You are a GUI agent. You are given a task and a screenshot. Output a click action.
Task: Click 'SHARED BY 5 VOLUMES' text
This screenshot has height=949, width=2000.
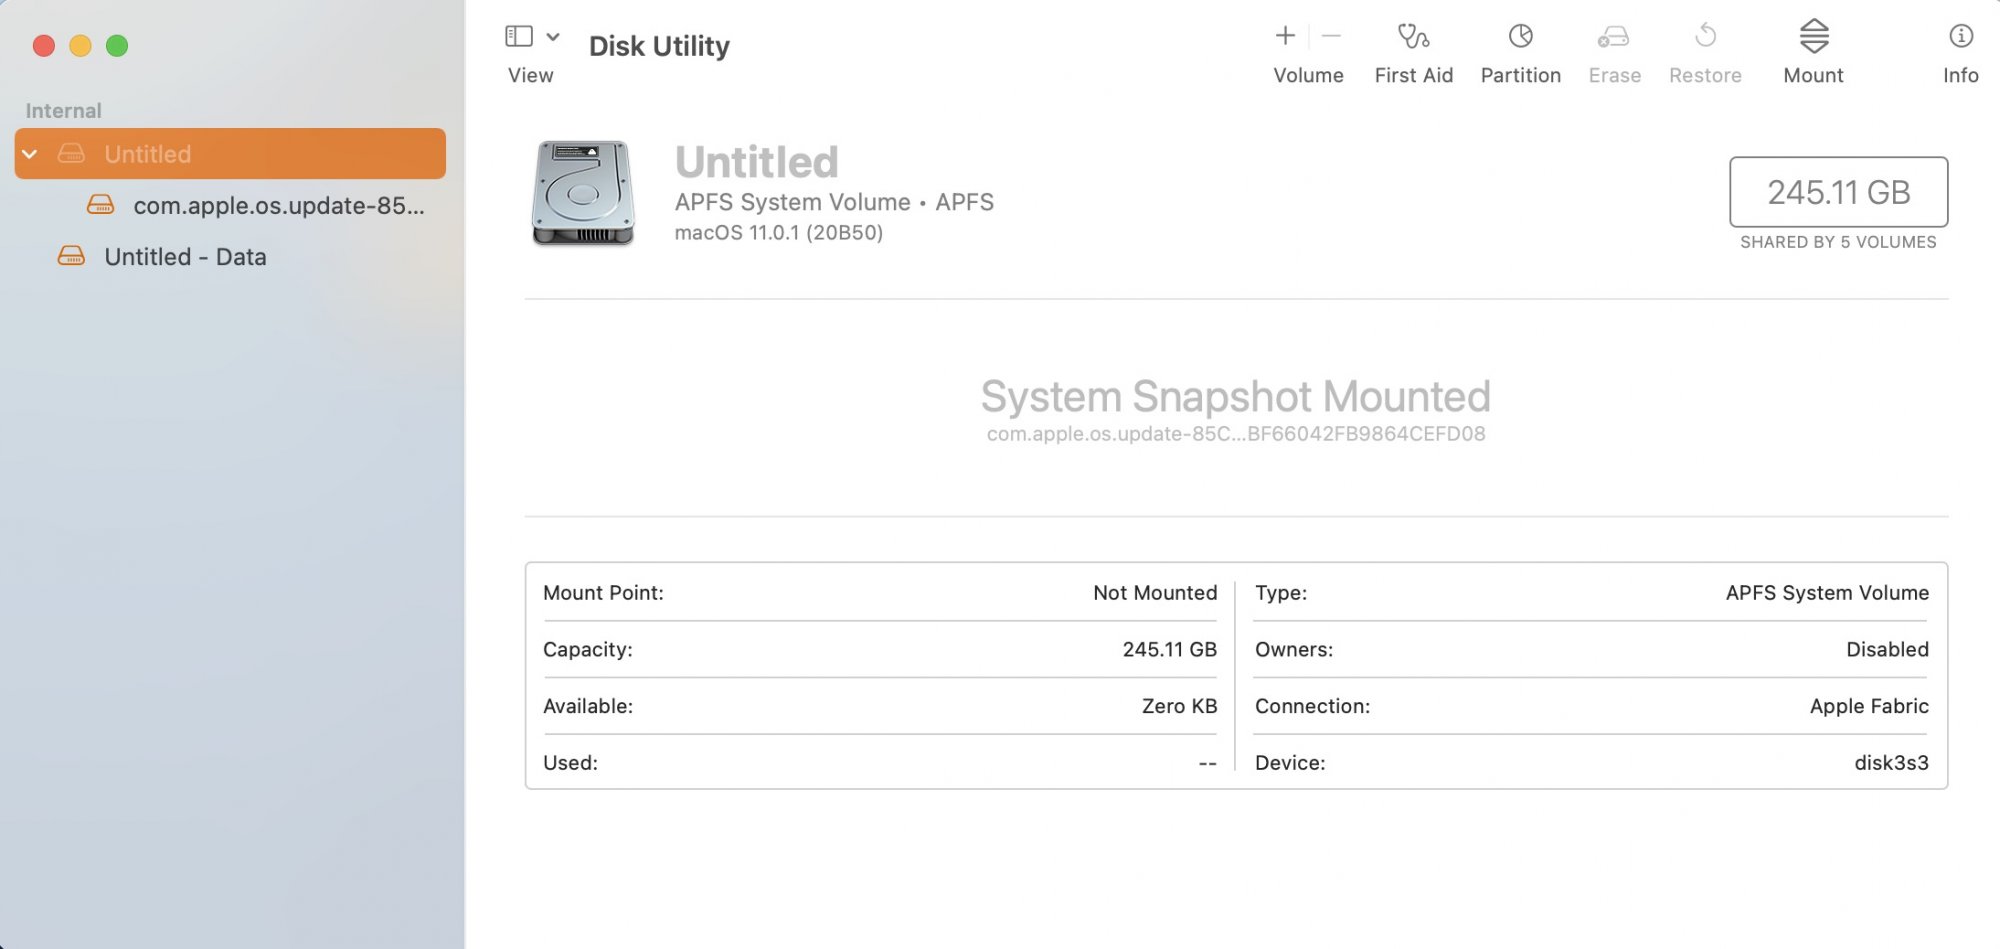[x=1838, y=242]
